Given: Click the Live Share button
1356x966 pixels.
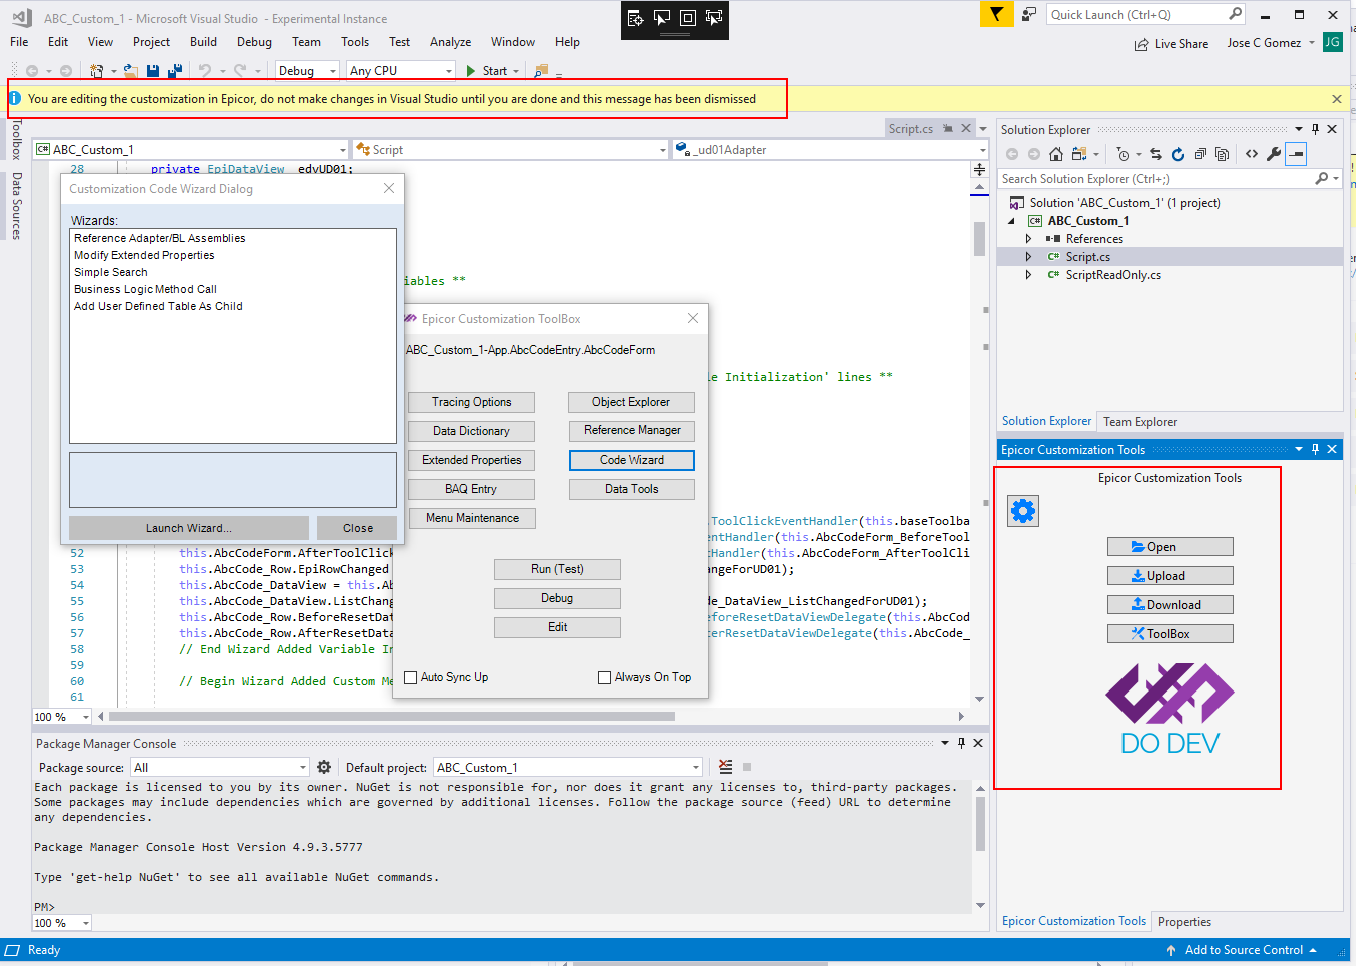Looking at the screenshot, I should point(1171,44).
